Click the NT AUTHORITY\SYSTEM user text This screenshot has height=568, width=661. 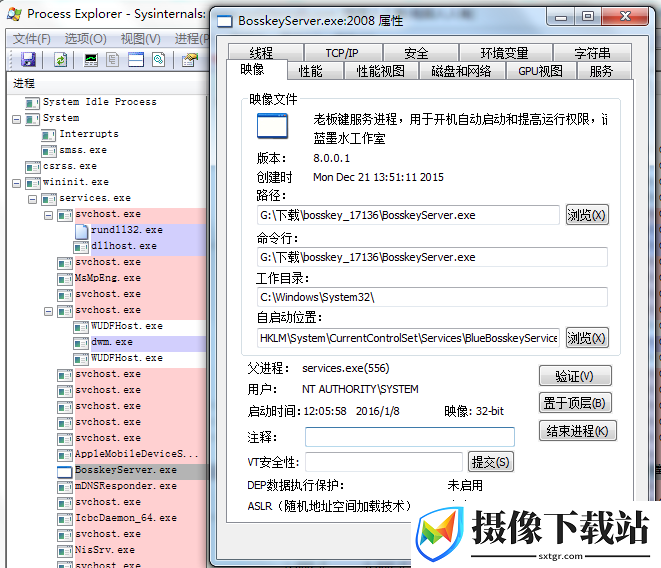point(360,389)
